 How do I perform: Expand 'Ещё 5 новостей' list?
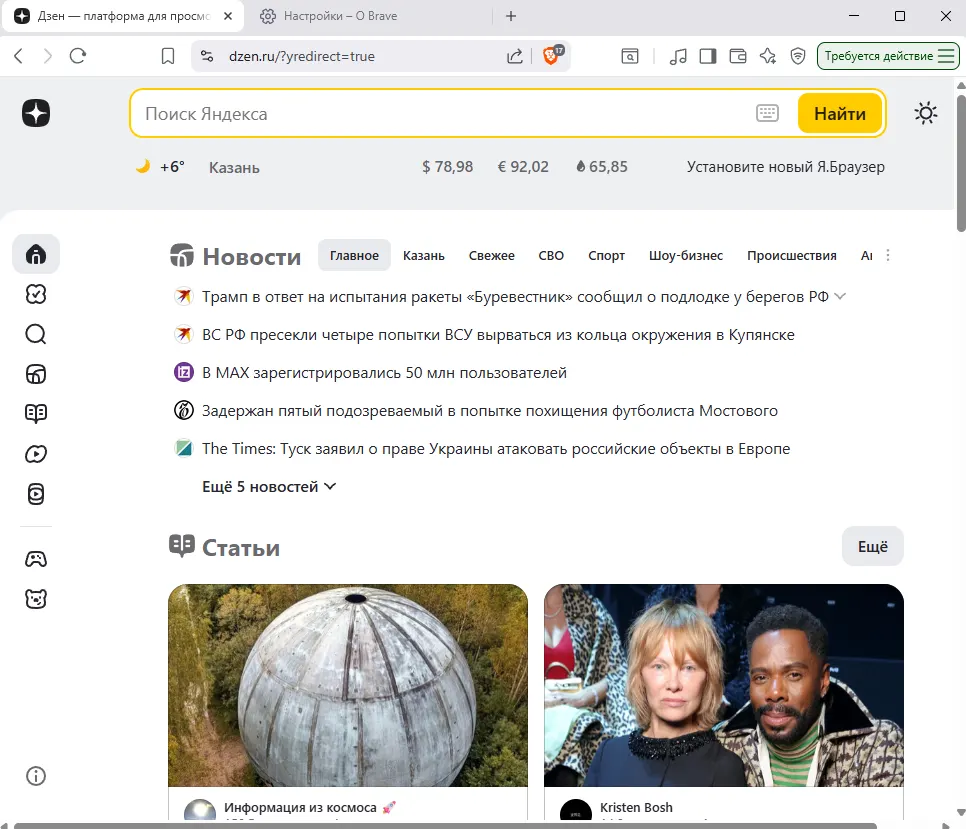point(268,486)
